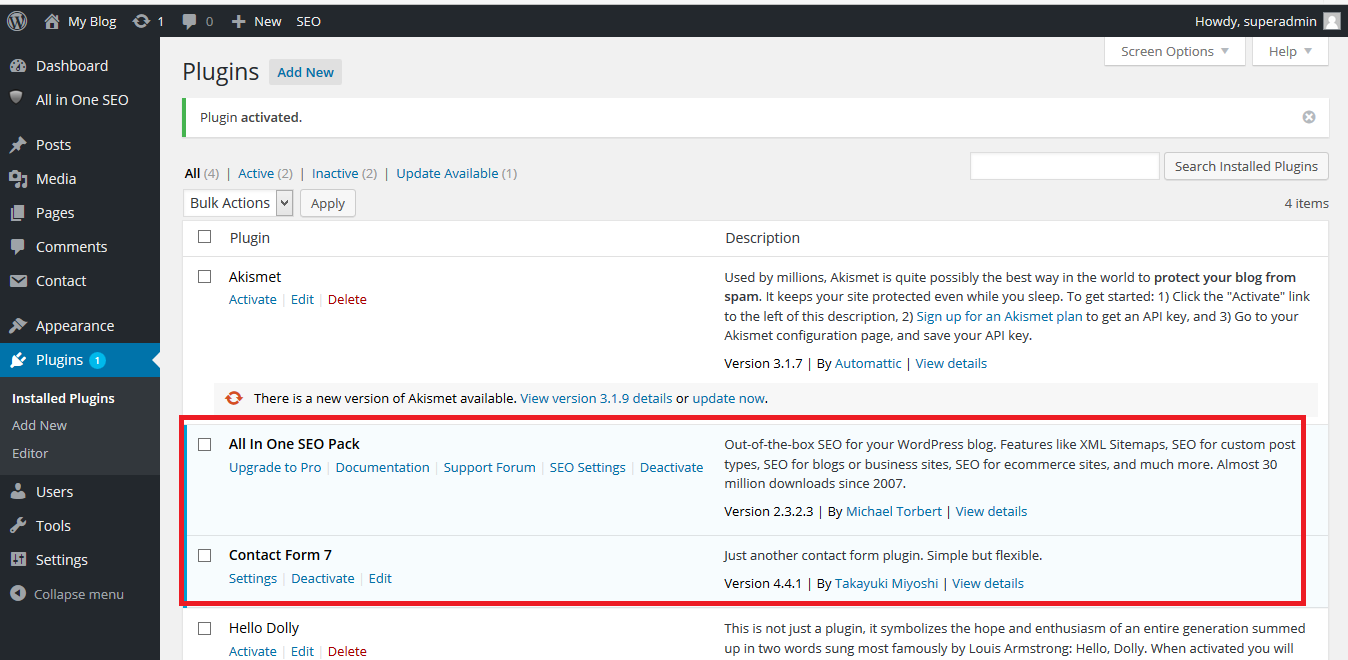1348x660 pixels.
Task: Click the Posts pushpin icon
Action: click(x=18, y=145)
